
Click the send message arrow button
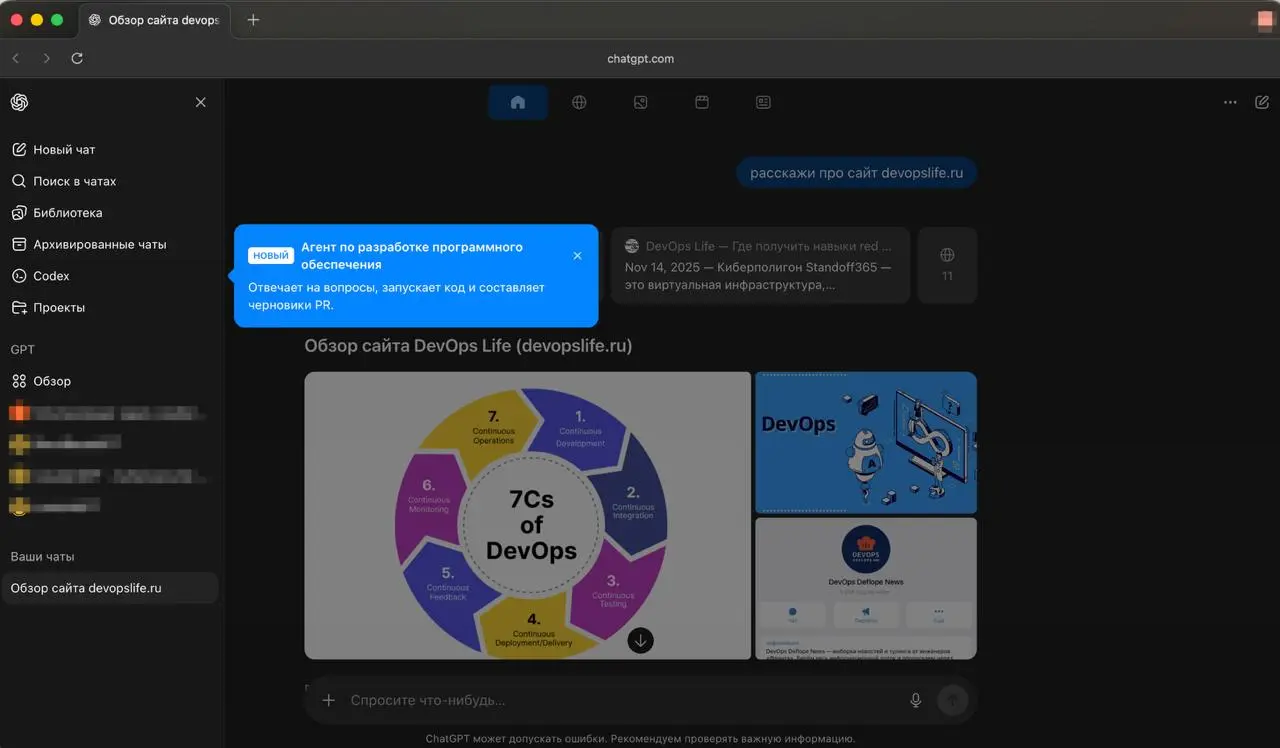coord(952,700)
